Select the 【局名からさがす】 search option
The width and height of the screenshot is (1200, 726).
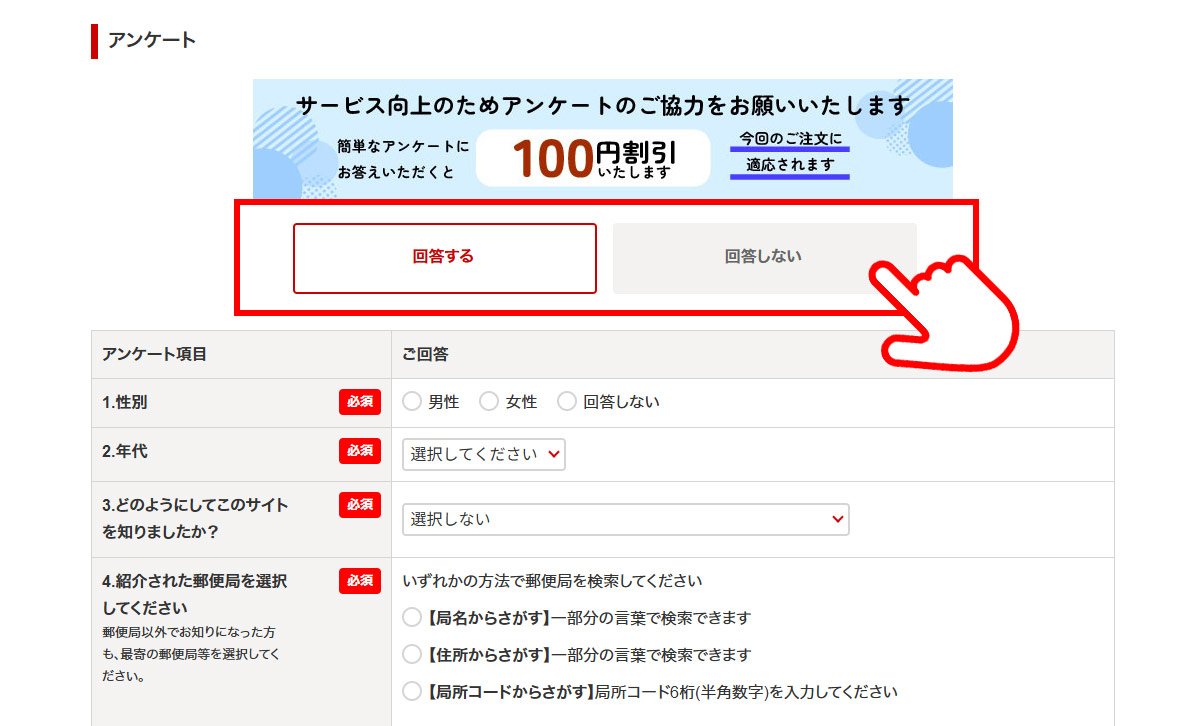pyautogui.click(x=412, y=618)
